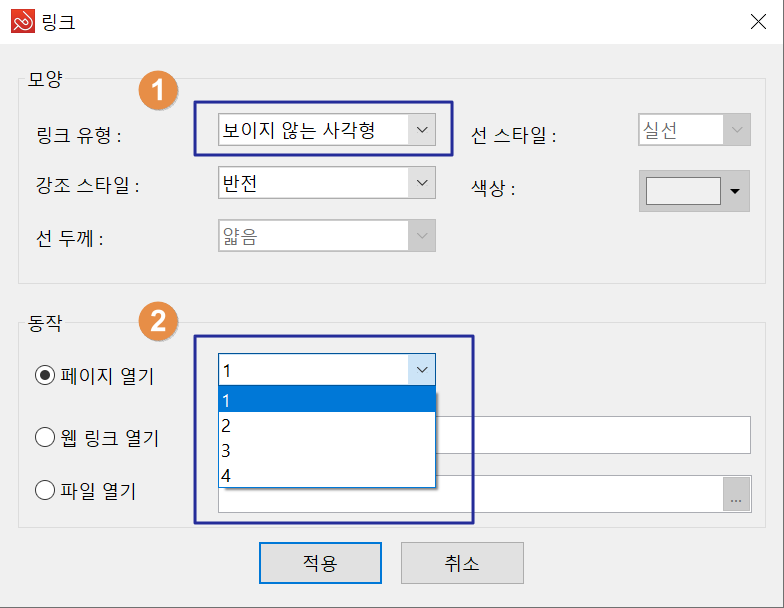Click the 색상 : label
Viewport: 784px width, 608px height.
493,188
